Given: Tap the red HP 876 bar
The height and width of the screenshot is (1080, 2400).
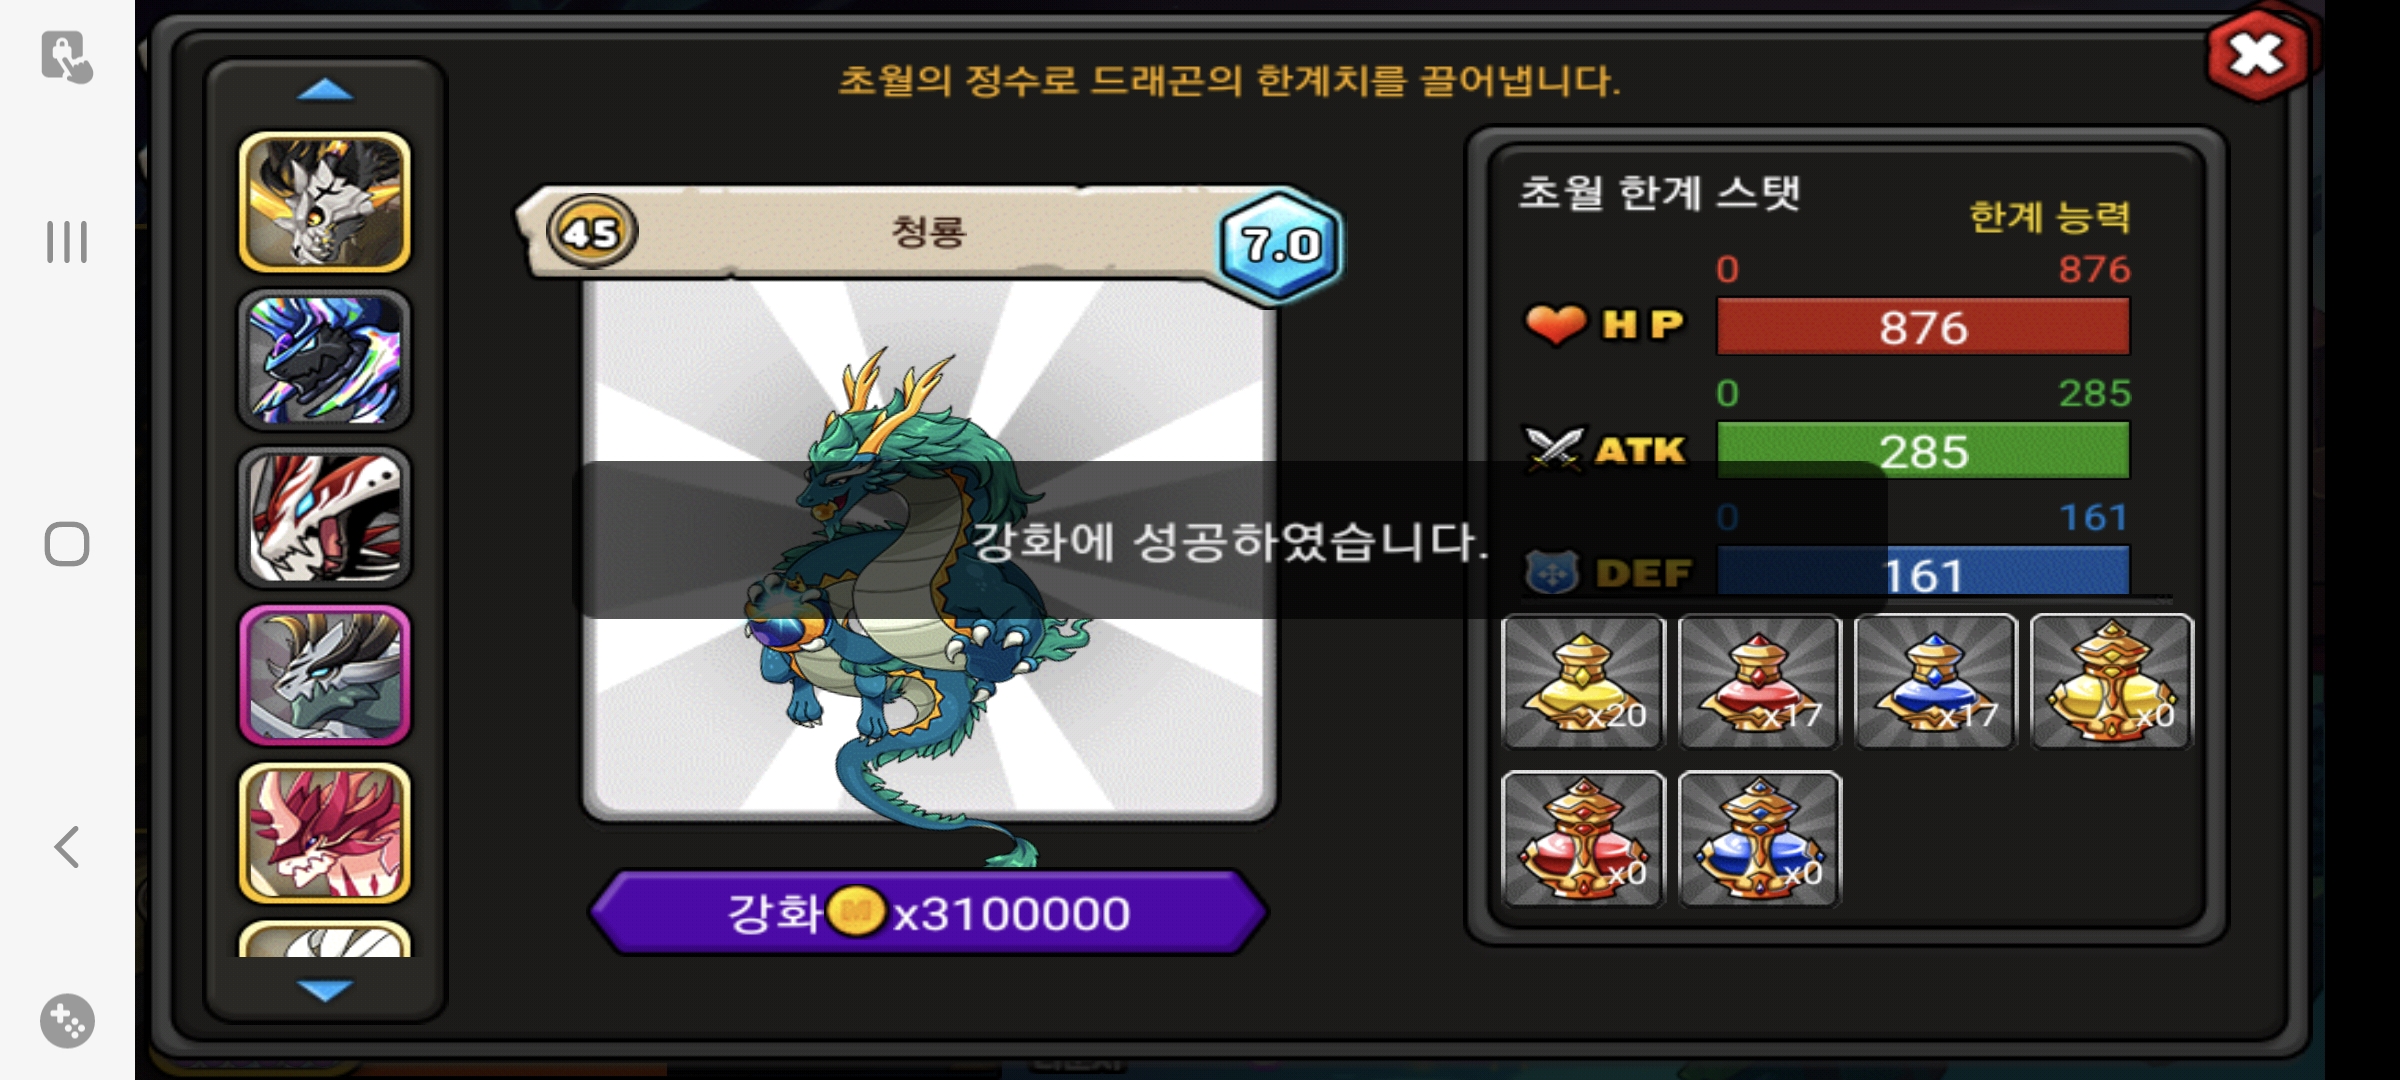Looking at the screenshot, I should tap(1923, 326).
